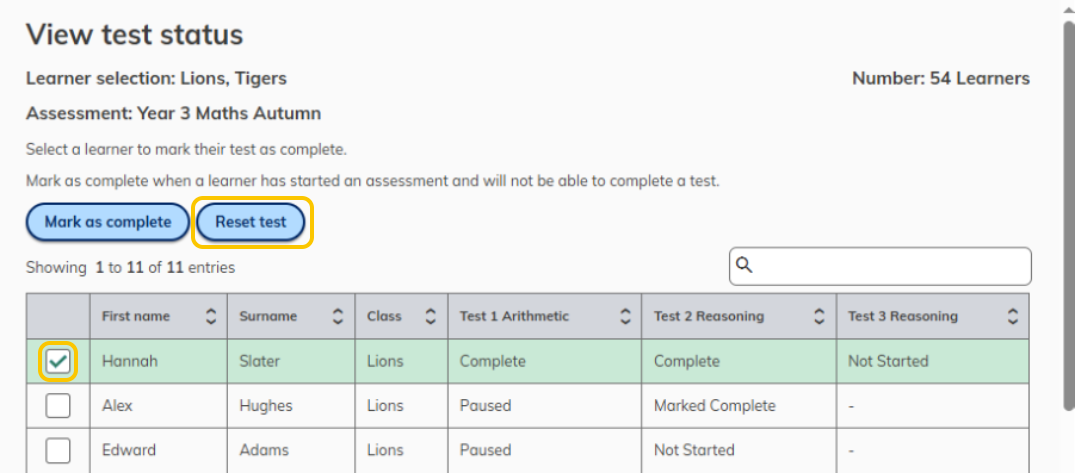Click Alex's Marked Complete status cell
This screenshot has height=473, width=1075.
pyautogui.click(x=738, y=406)
